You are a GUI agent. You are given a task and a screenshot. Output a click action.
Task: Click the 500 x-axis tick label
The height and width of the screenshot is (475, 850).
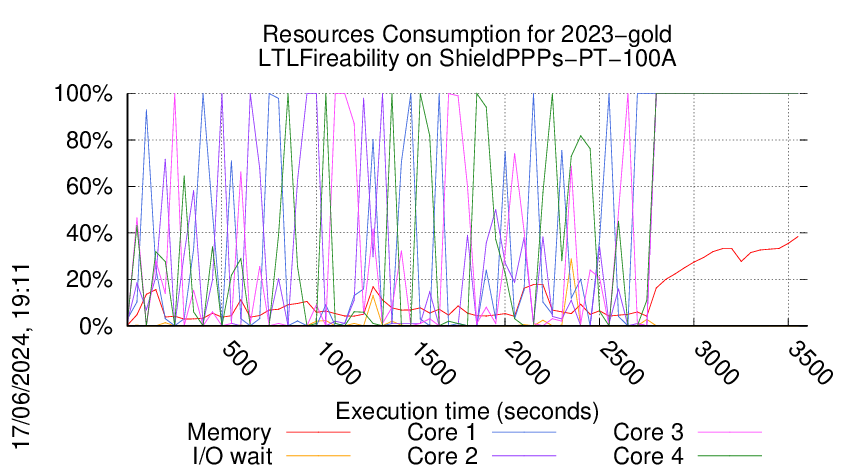coord(239,358)
